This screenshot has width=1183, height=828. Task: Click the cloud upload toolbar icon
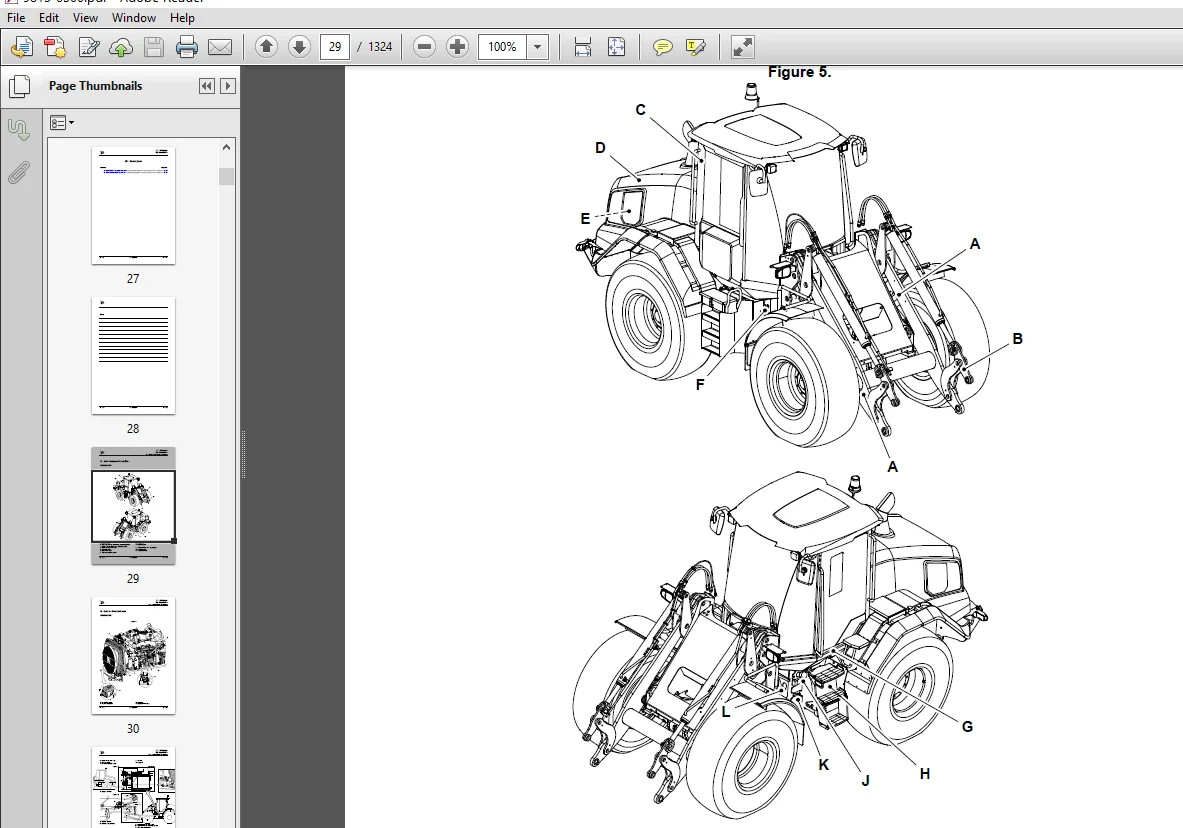(x=121, y=47)
